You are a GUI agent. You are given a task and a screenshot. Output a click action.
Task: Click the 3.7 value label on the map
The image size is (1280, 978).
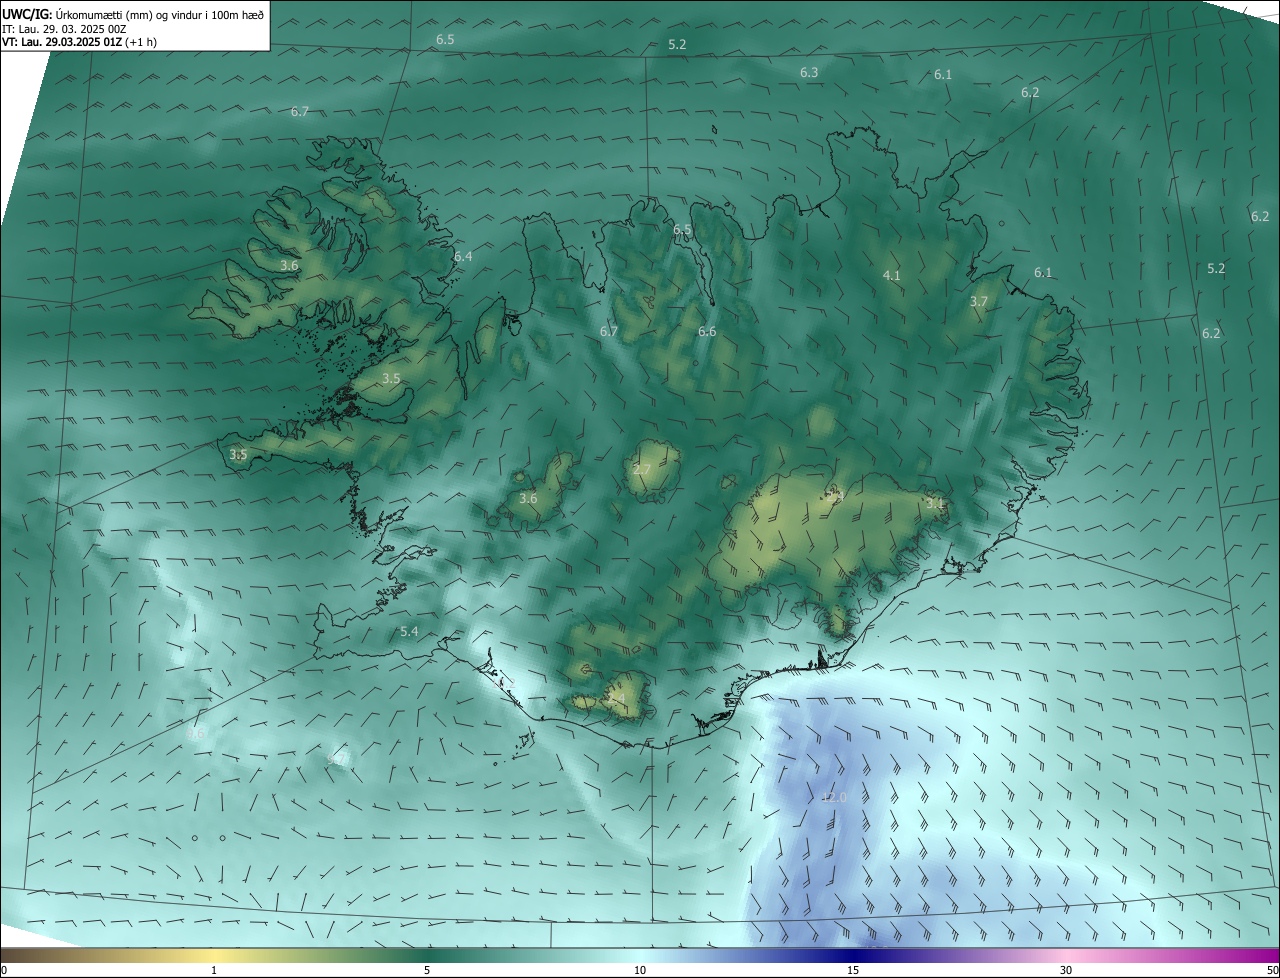[979, 301]
